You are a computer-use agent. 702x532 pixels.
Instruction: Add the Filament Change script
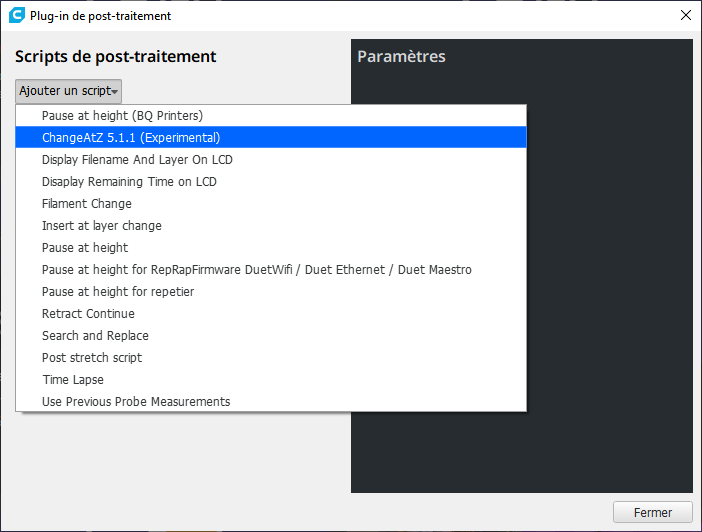pyautogui.click(x=86, y=204)
